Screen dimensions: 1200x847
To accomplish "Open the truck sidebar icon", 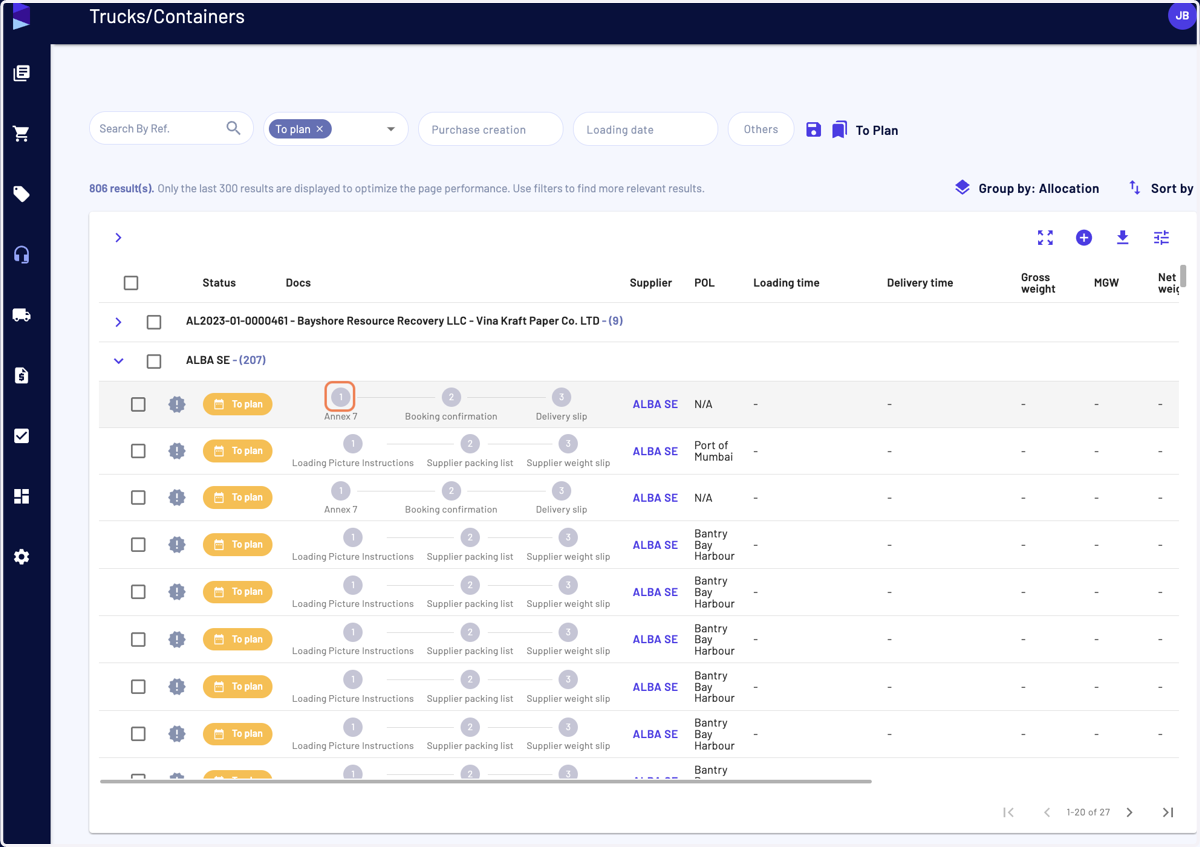I will pos(21,315).
